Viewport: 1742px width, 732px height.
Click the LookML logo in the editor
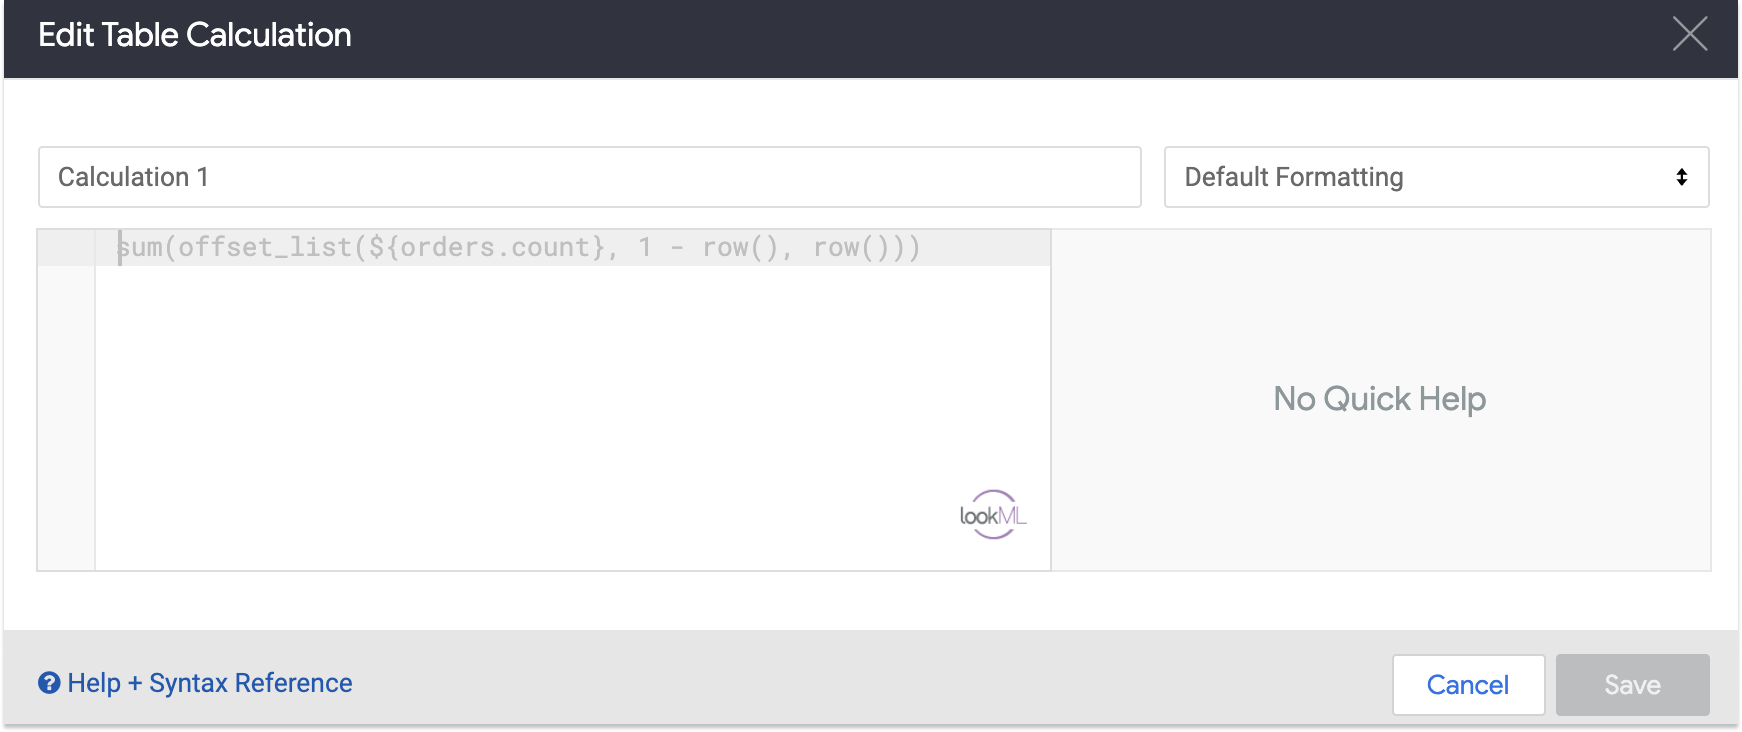[992, 514]
